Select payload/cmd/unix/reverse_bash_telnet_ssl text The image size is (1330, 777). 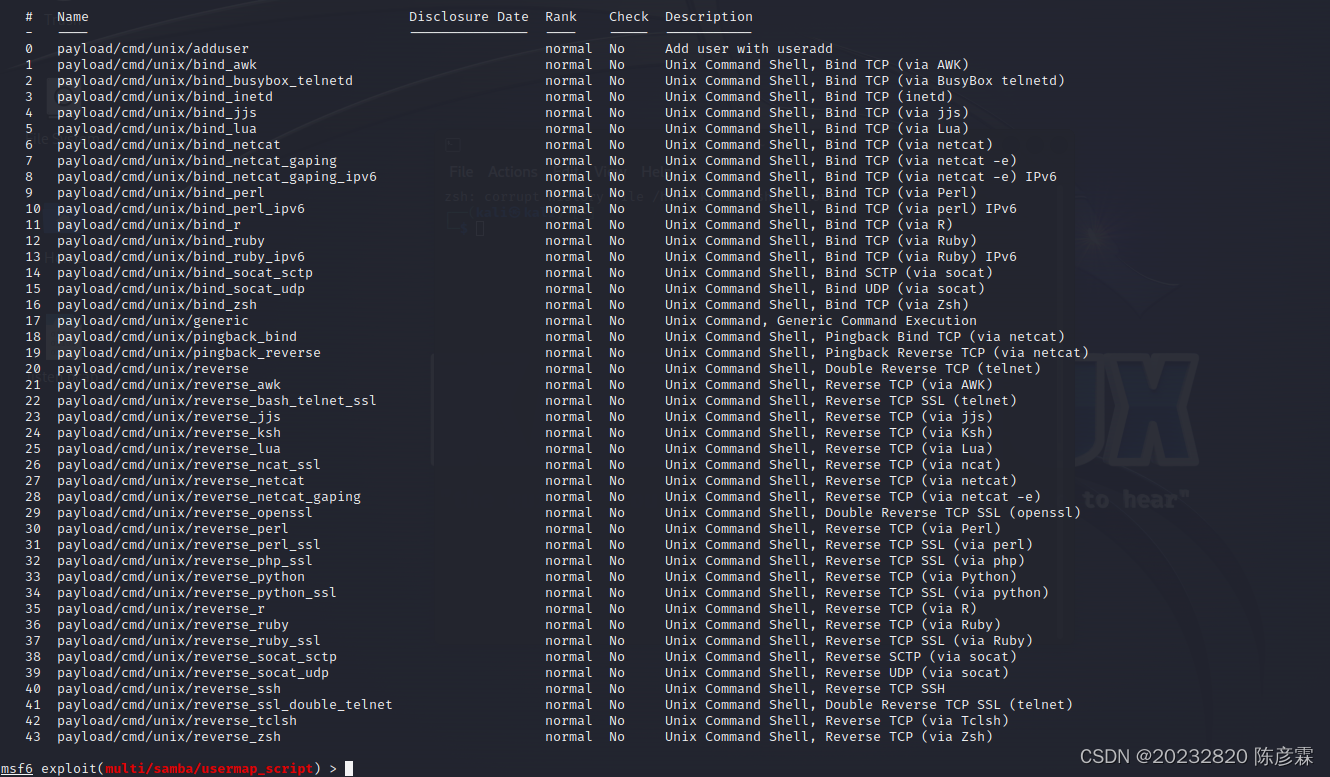[x=217, y=401]
